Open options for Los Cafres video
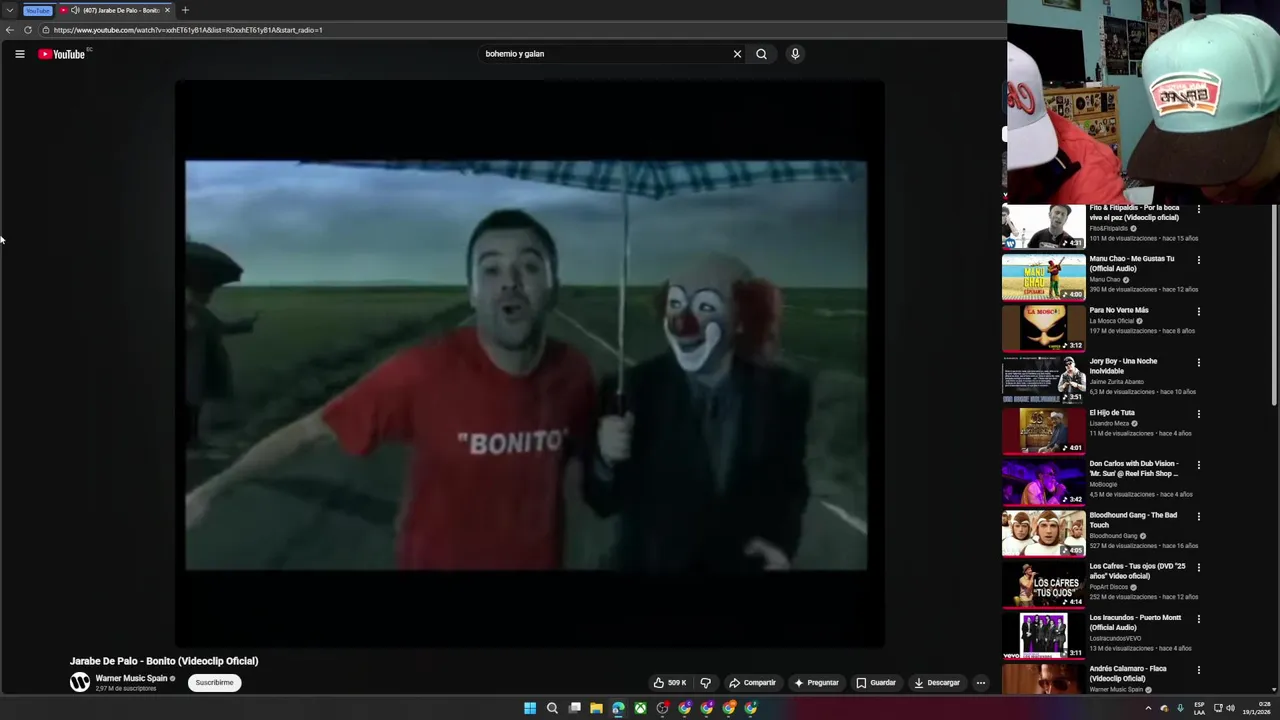This screenshot has width=1280, height=720. 1198,567
